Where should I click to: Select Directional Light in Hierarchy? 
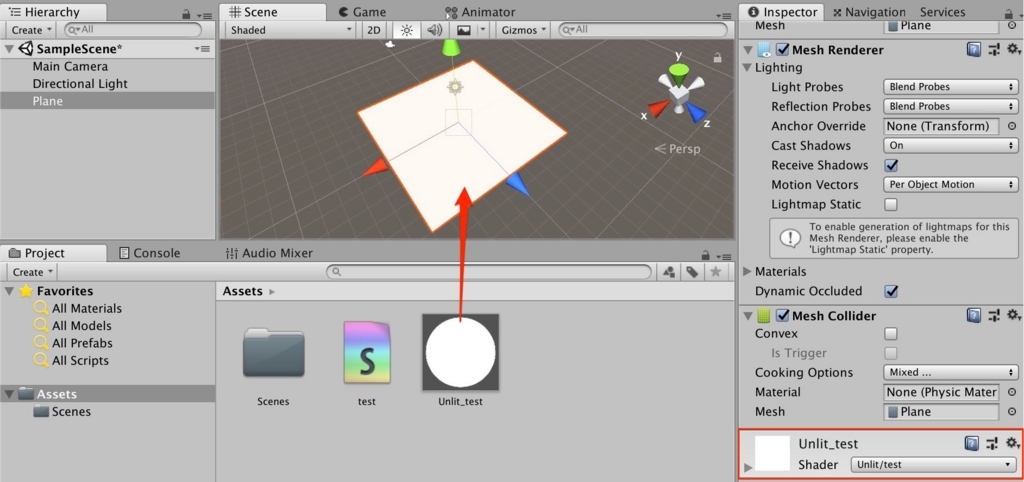point(80,84)
